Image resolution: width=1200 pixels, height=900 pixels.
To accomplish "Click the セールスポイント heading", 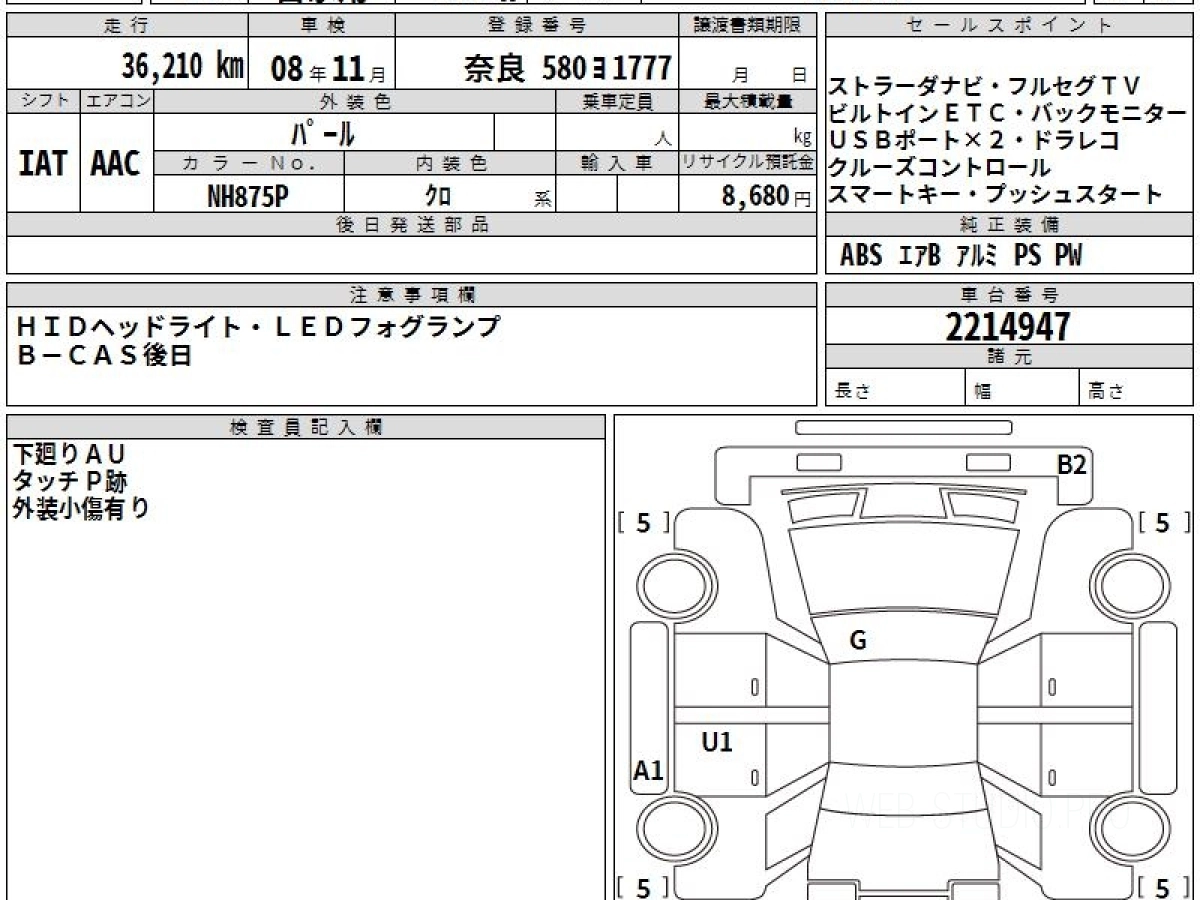I will click(1009, 26).
